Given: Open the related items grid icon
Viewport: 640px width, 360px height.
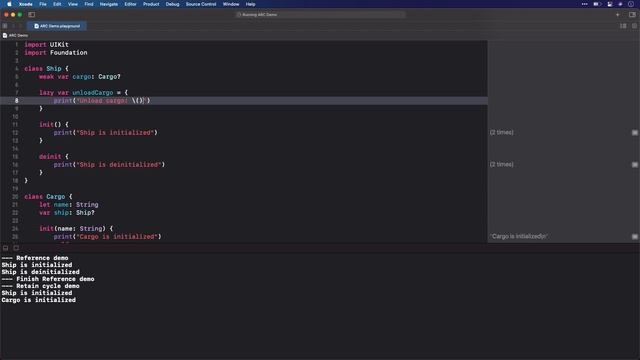Looking at the screenshot, I should (5, 26).
